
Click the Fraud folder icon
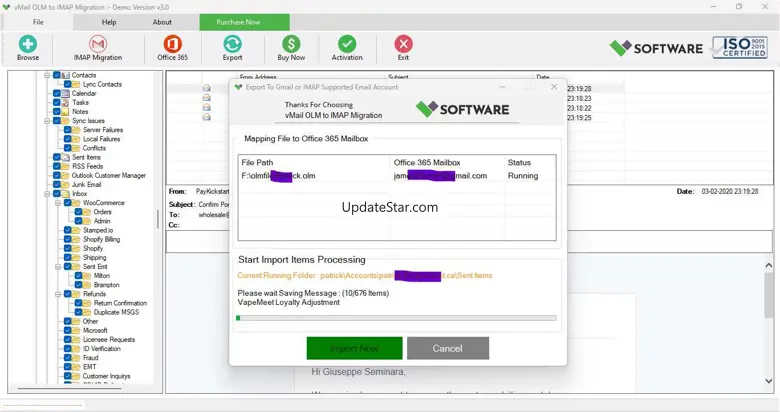[76, 358]
